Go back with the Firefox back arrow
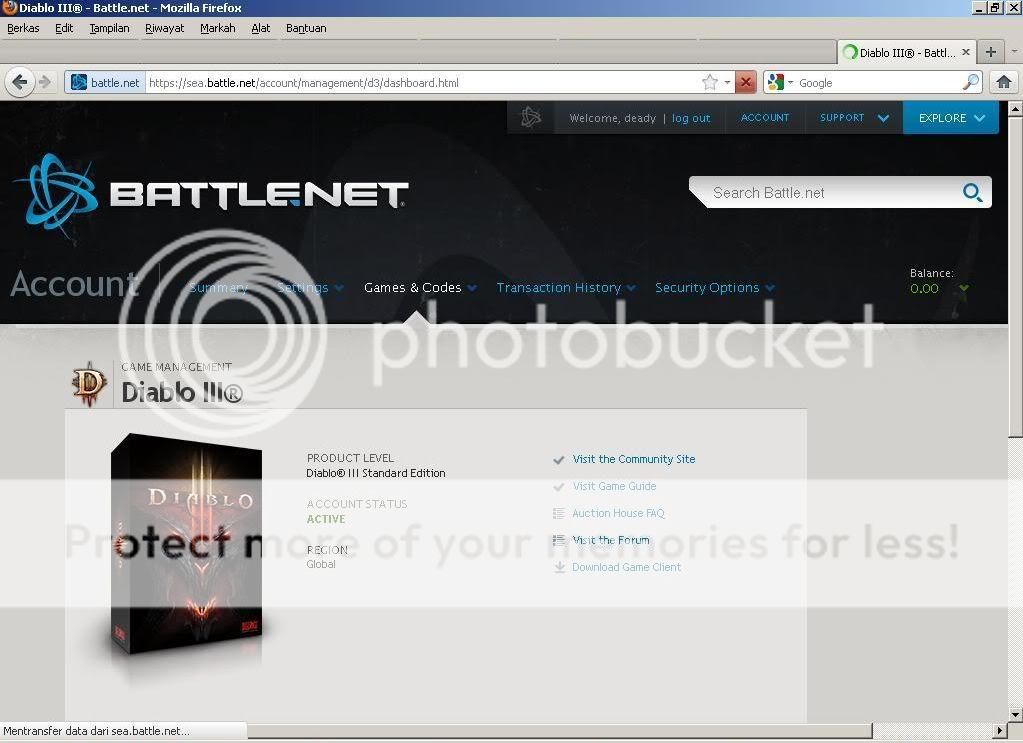This screenshot has width=1023, height=743. click(20, 83)
